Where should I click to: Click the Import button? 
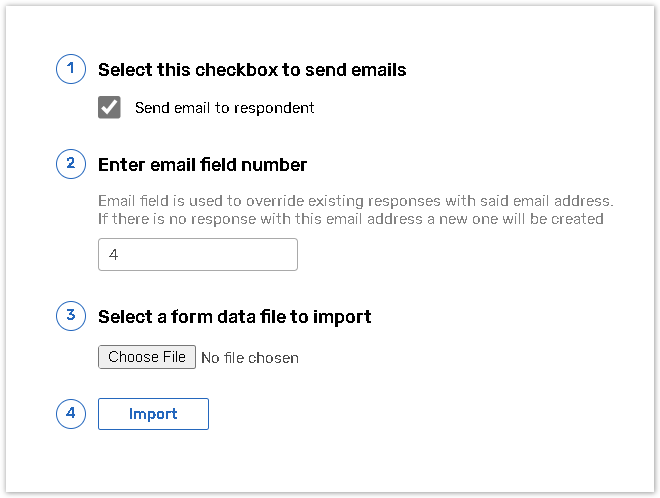(153, 414)
